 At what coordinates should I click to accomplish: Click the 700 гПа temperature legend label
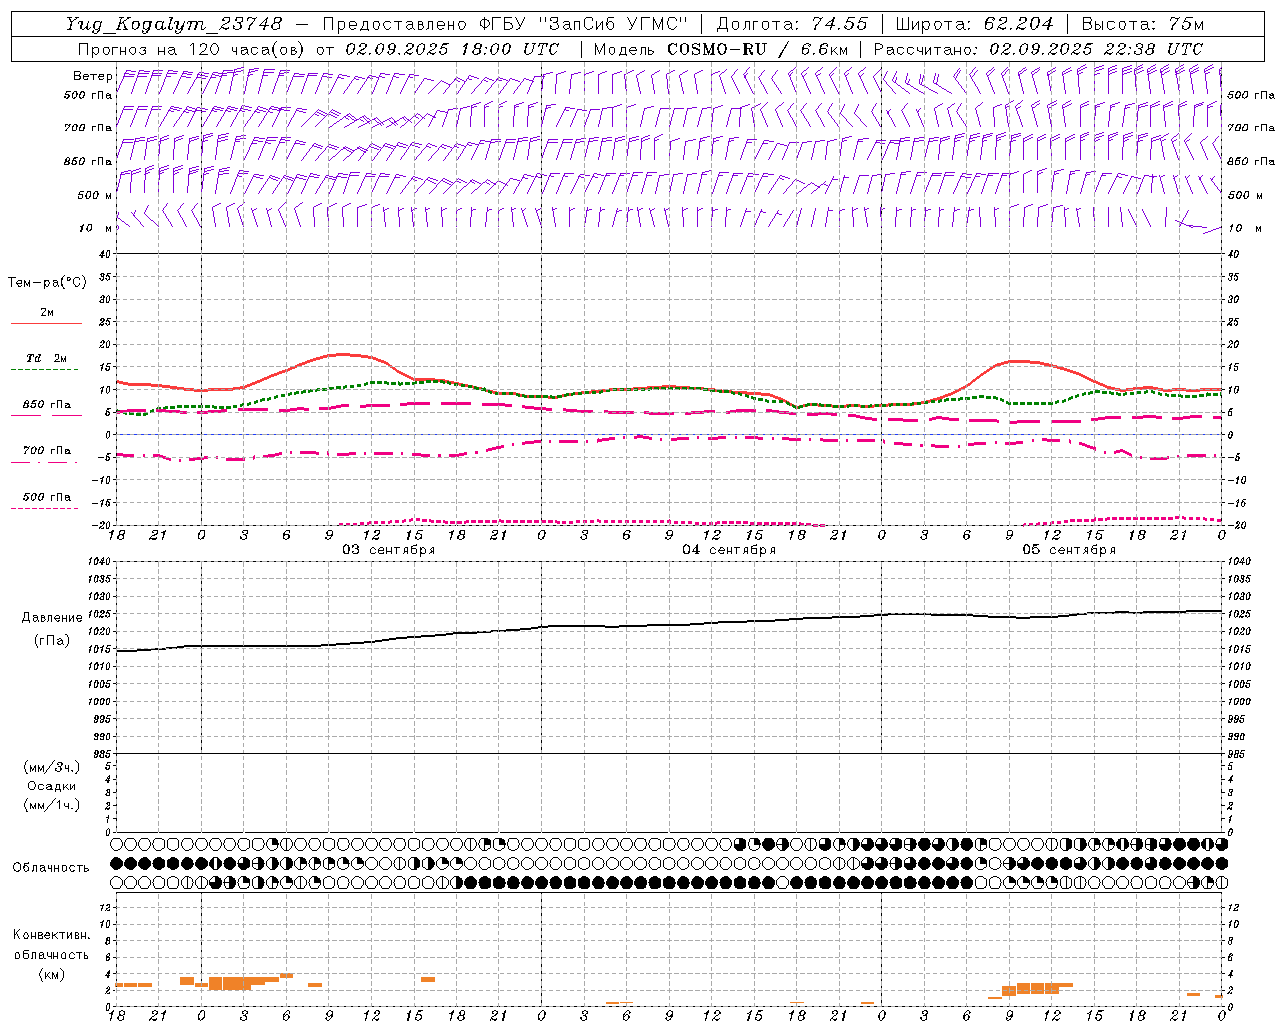[47, 451]
